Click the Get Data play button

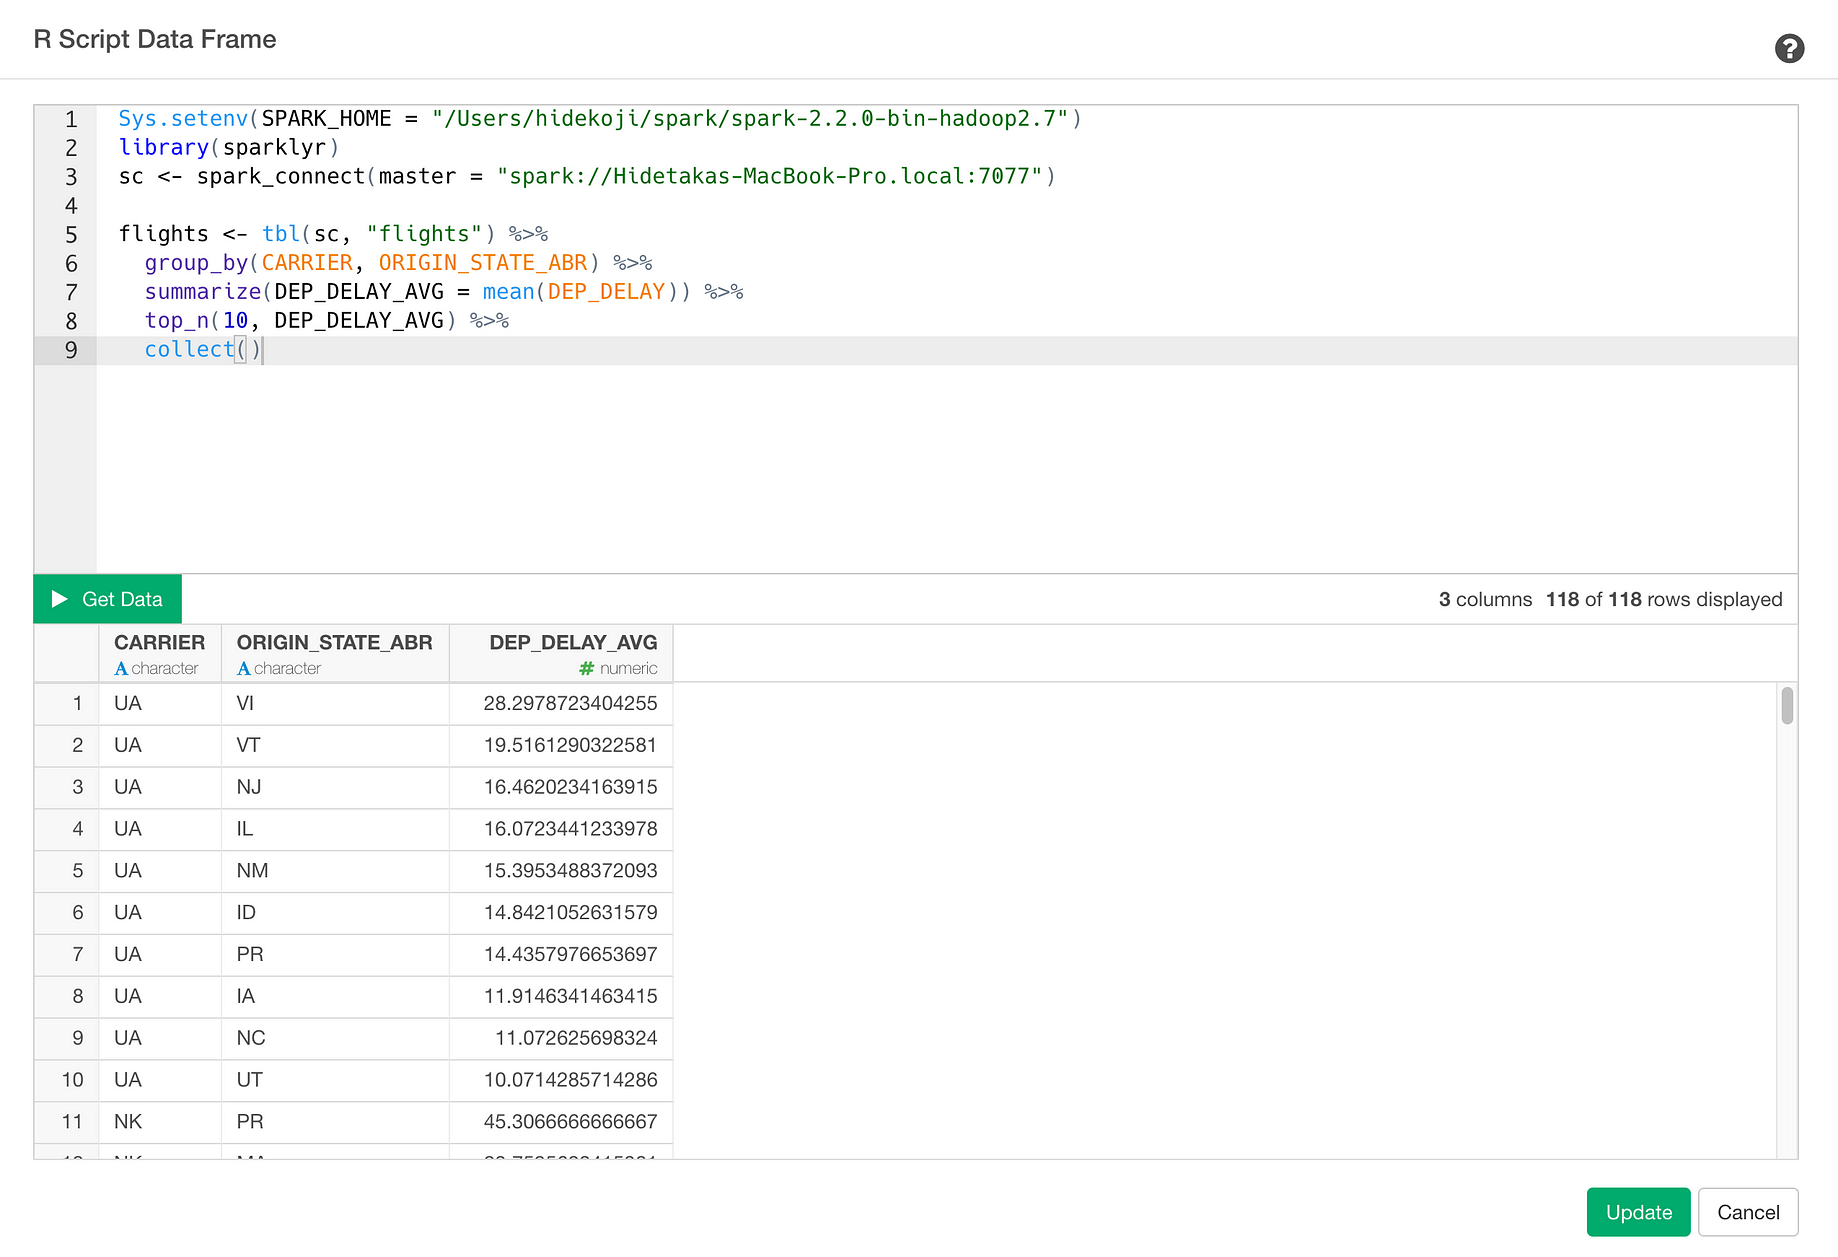(108, 599)
